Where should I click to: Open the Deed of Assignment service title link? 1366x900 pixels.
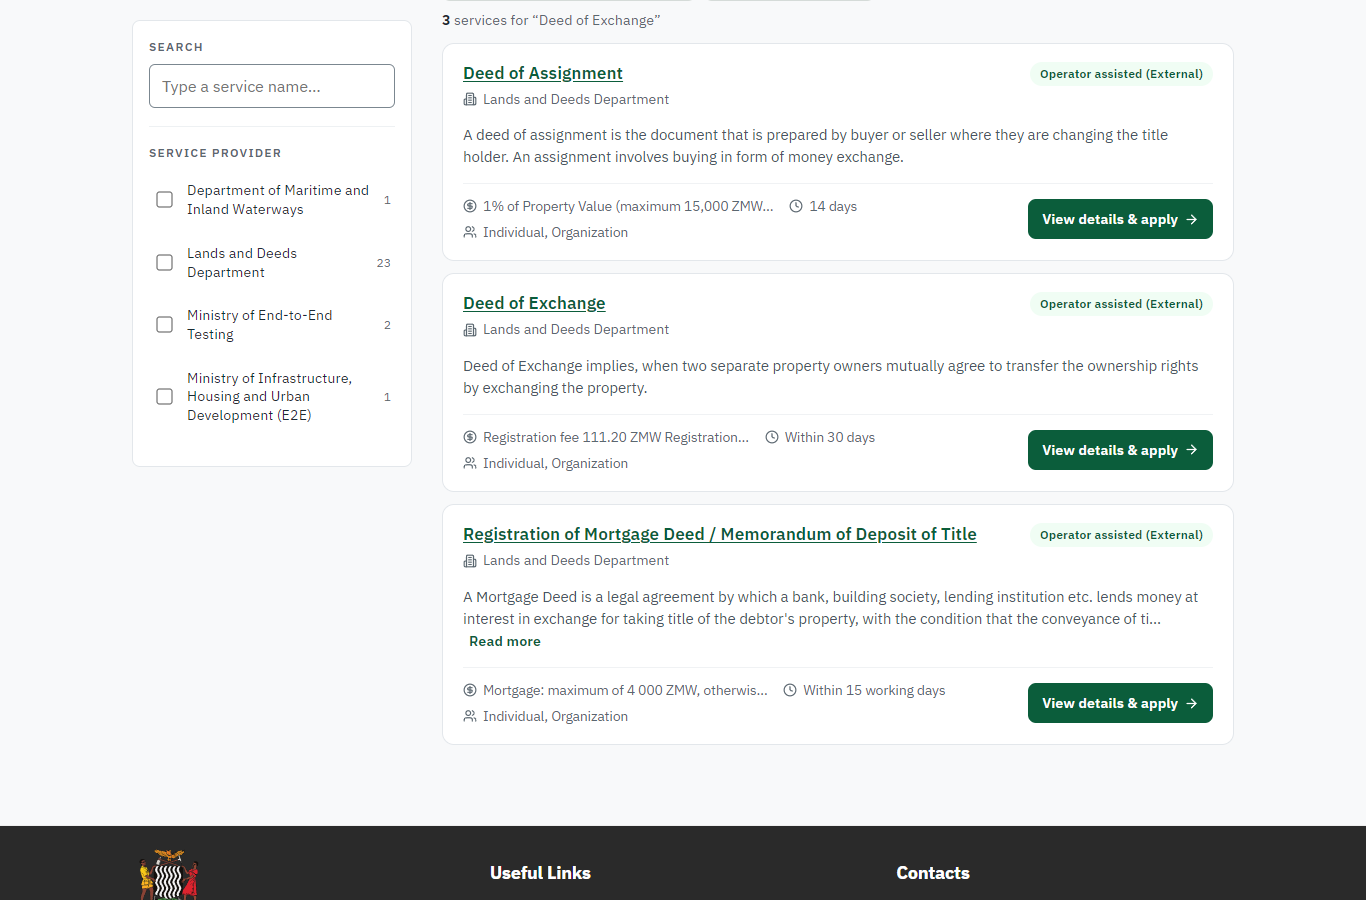click(543, 74)
